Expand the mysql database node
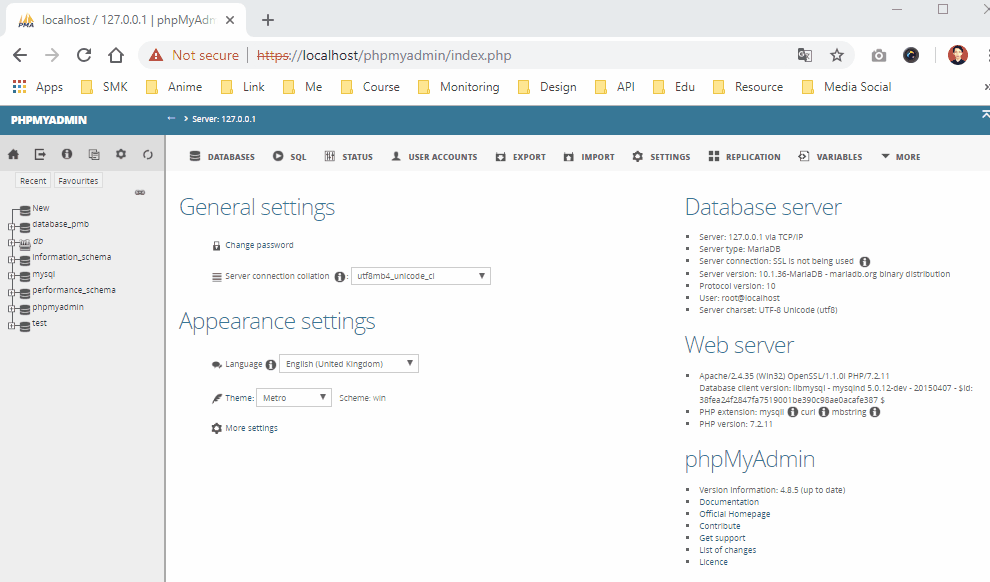This screenshot has height=582, width=990. pyautogui.click(x=11, y=274)
